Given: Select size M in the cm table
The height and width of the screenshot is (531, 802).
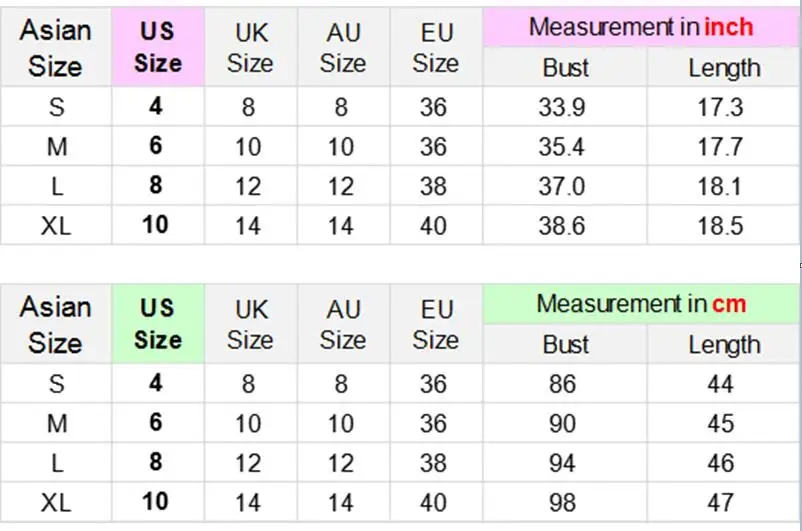Looking at the screenshot, I should [57, 424].
